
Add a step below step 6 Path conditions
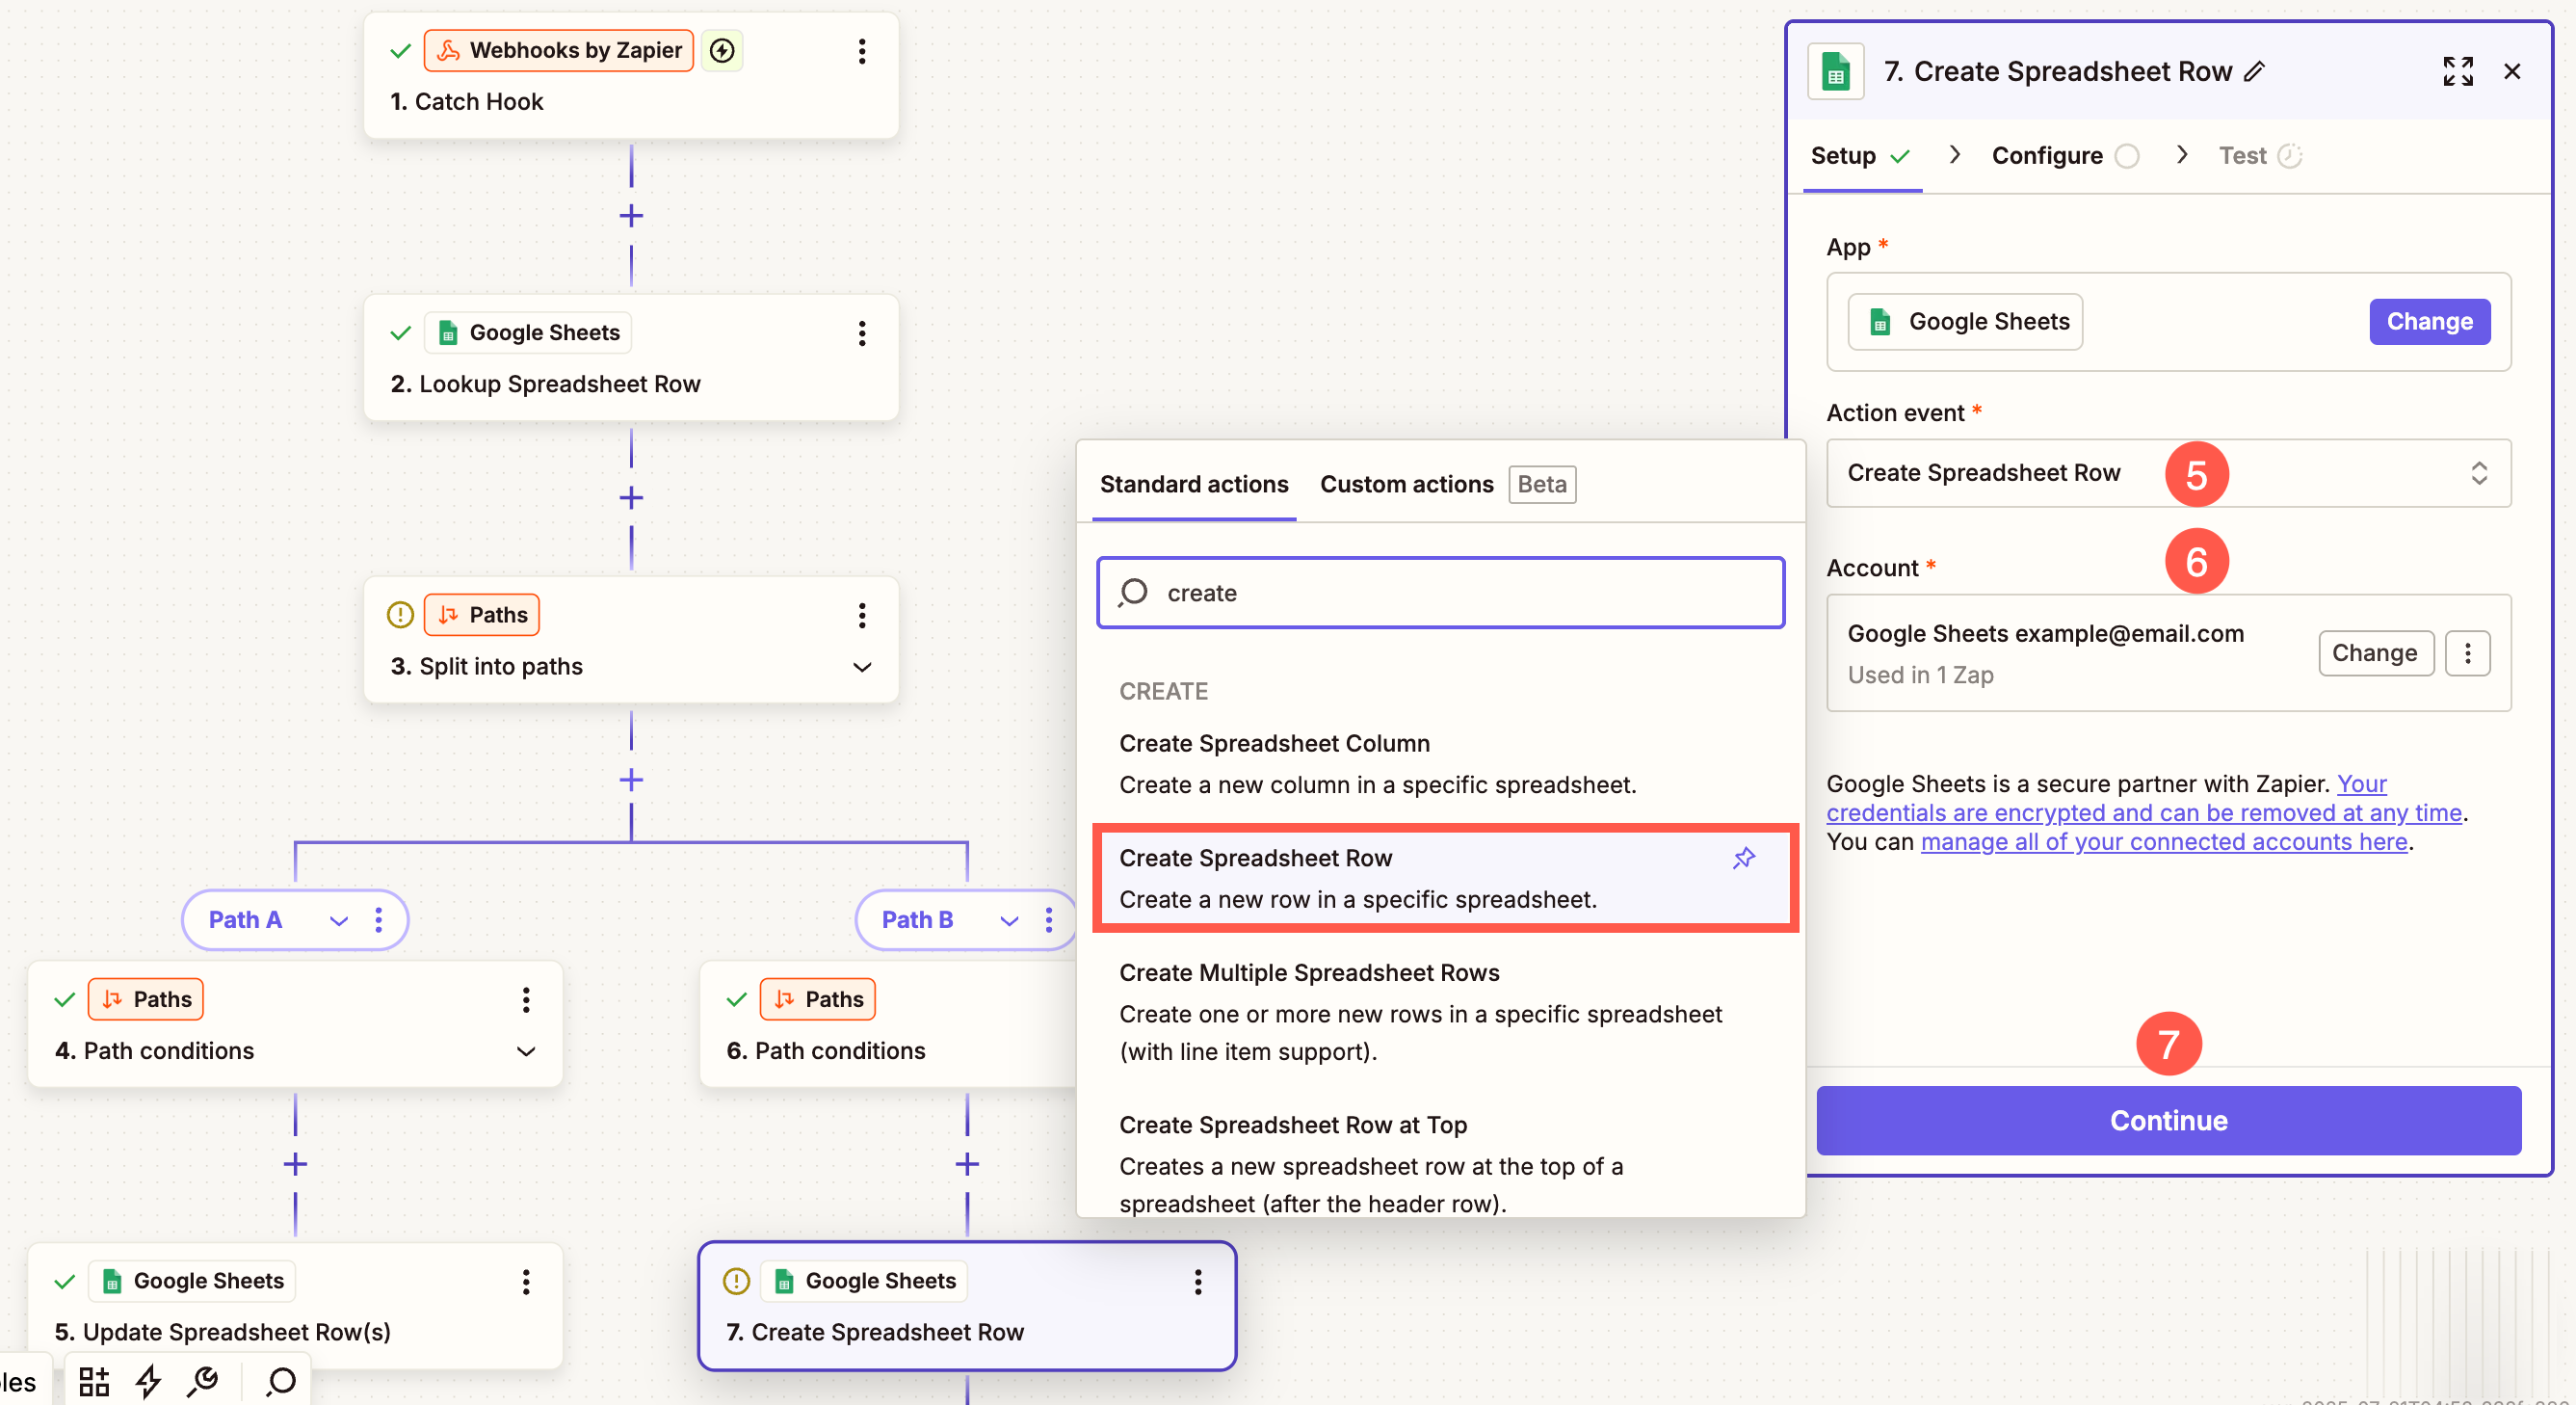pos(967,1163)
